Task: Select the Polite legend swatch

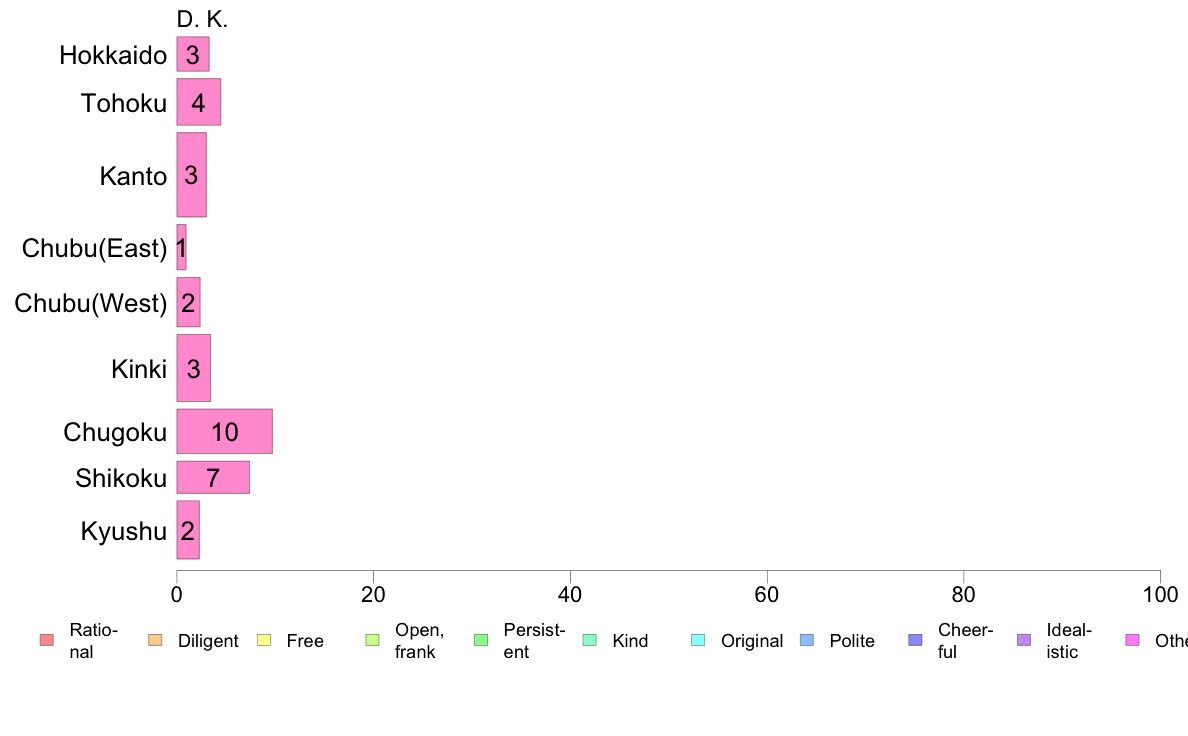Action: pyautogui.click(x=807, y=640)
